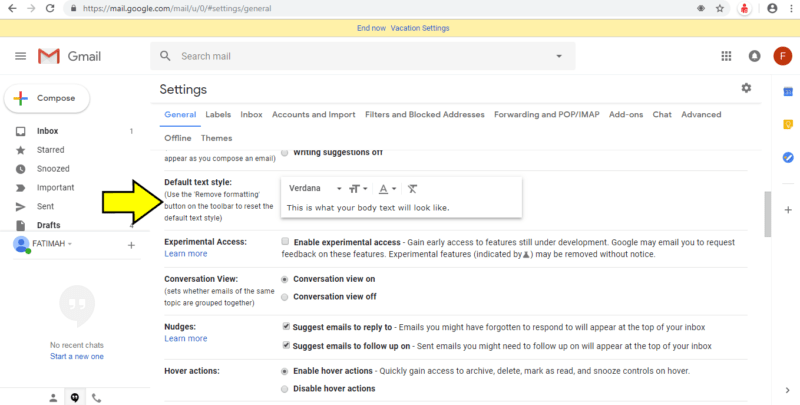Start new chat plus icon beside FATIMAH
Screen dimensions: 800x405
131,245
